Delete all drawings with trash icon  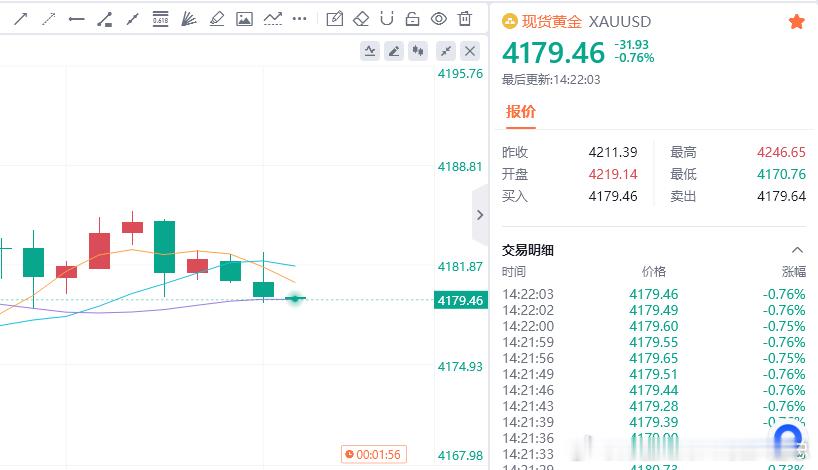click(x=464, y=19)
